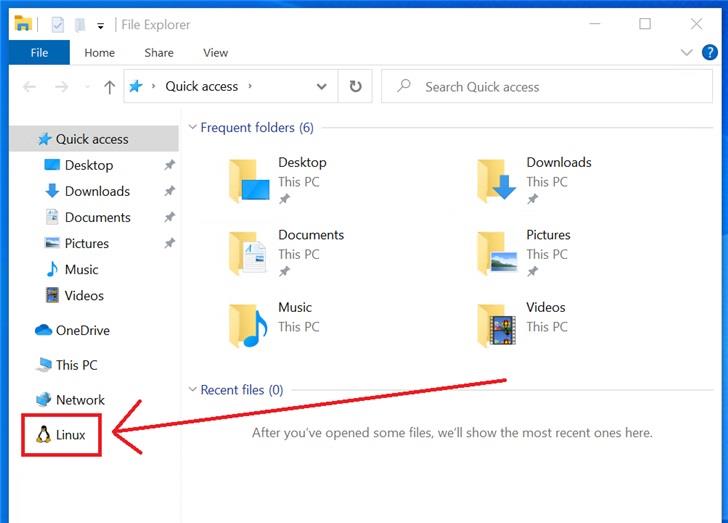The height and width of the screenshot is (523, 728).
Task: Maximize the File Explorer window
Action: (x=645, y=24)
